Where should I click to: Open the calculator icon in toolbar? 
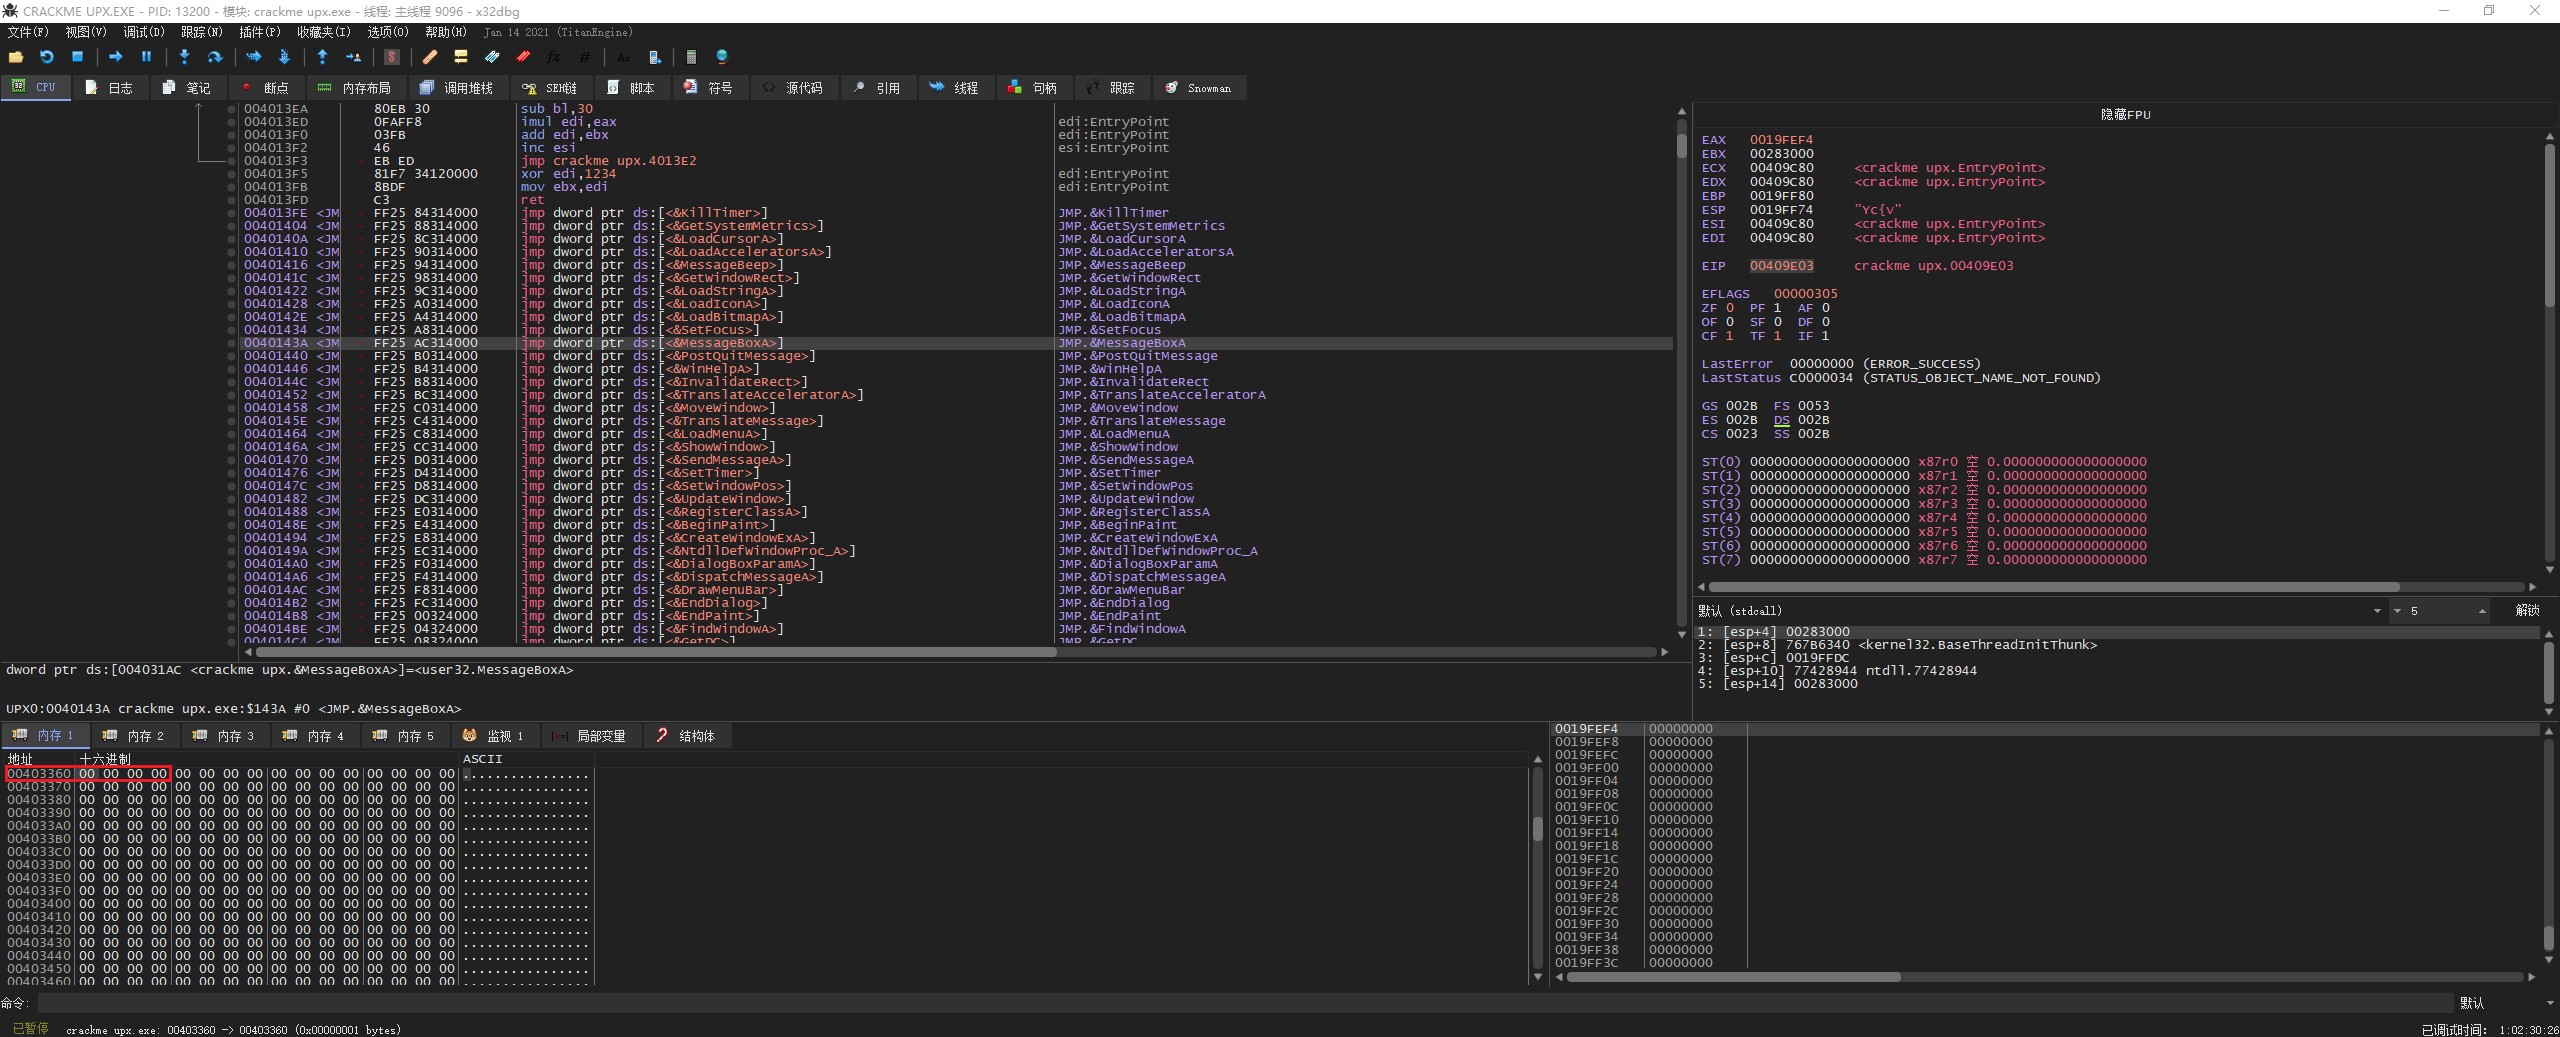(690, 57)
